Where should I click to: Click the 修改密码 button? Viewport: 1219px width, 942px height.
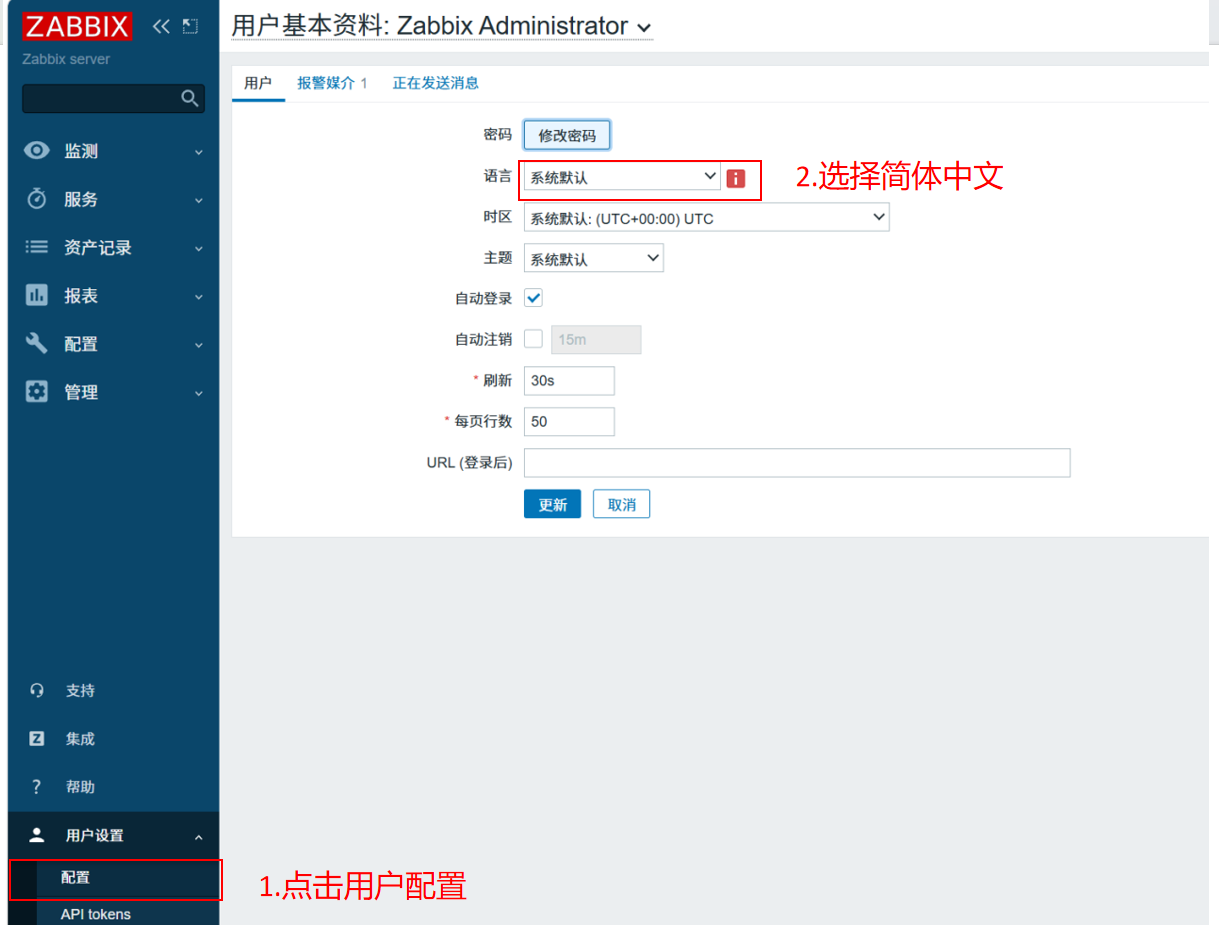(567, 135)
